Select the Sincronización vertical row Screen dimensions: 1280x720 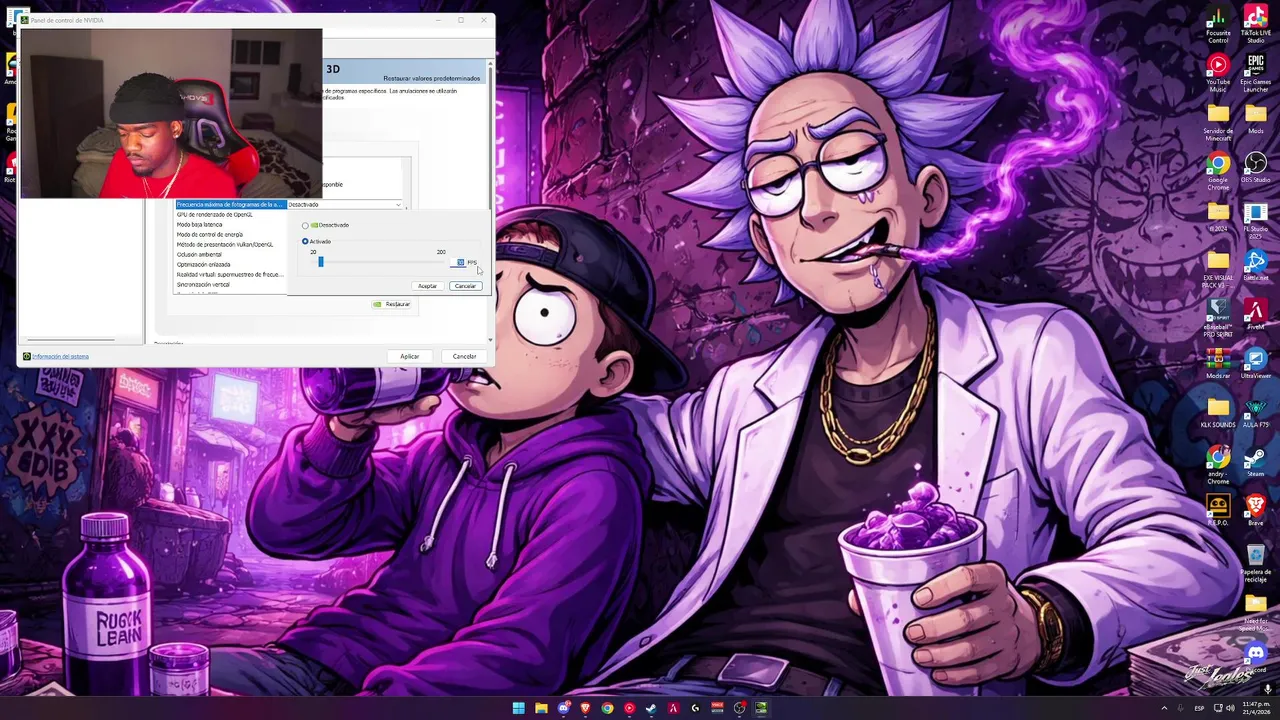(231, 284)
